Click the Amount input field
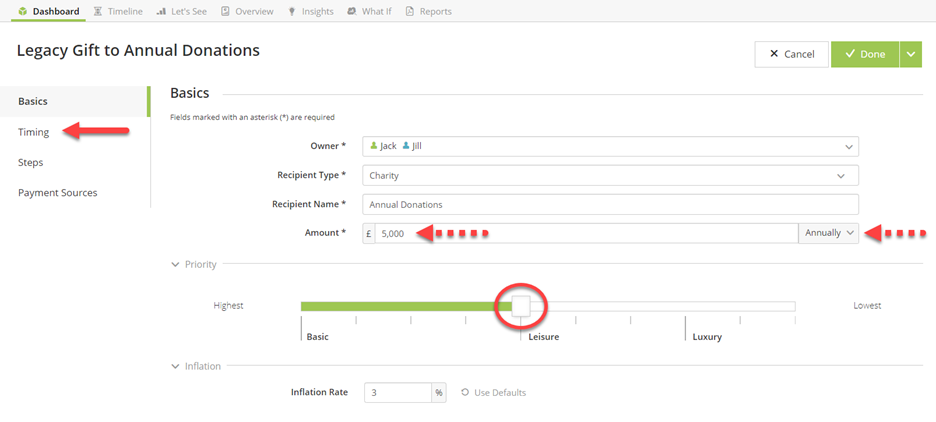936x422 pixels. point(586,233)
